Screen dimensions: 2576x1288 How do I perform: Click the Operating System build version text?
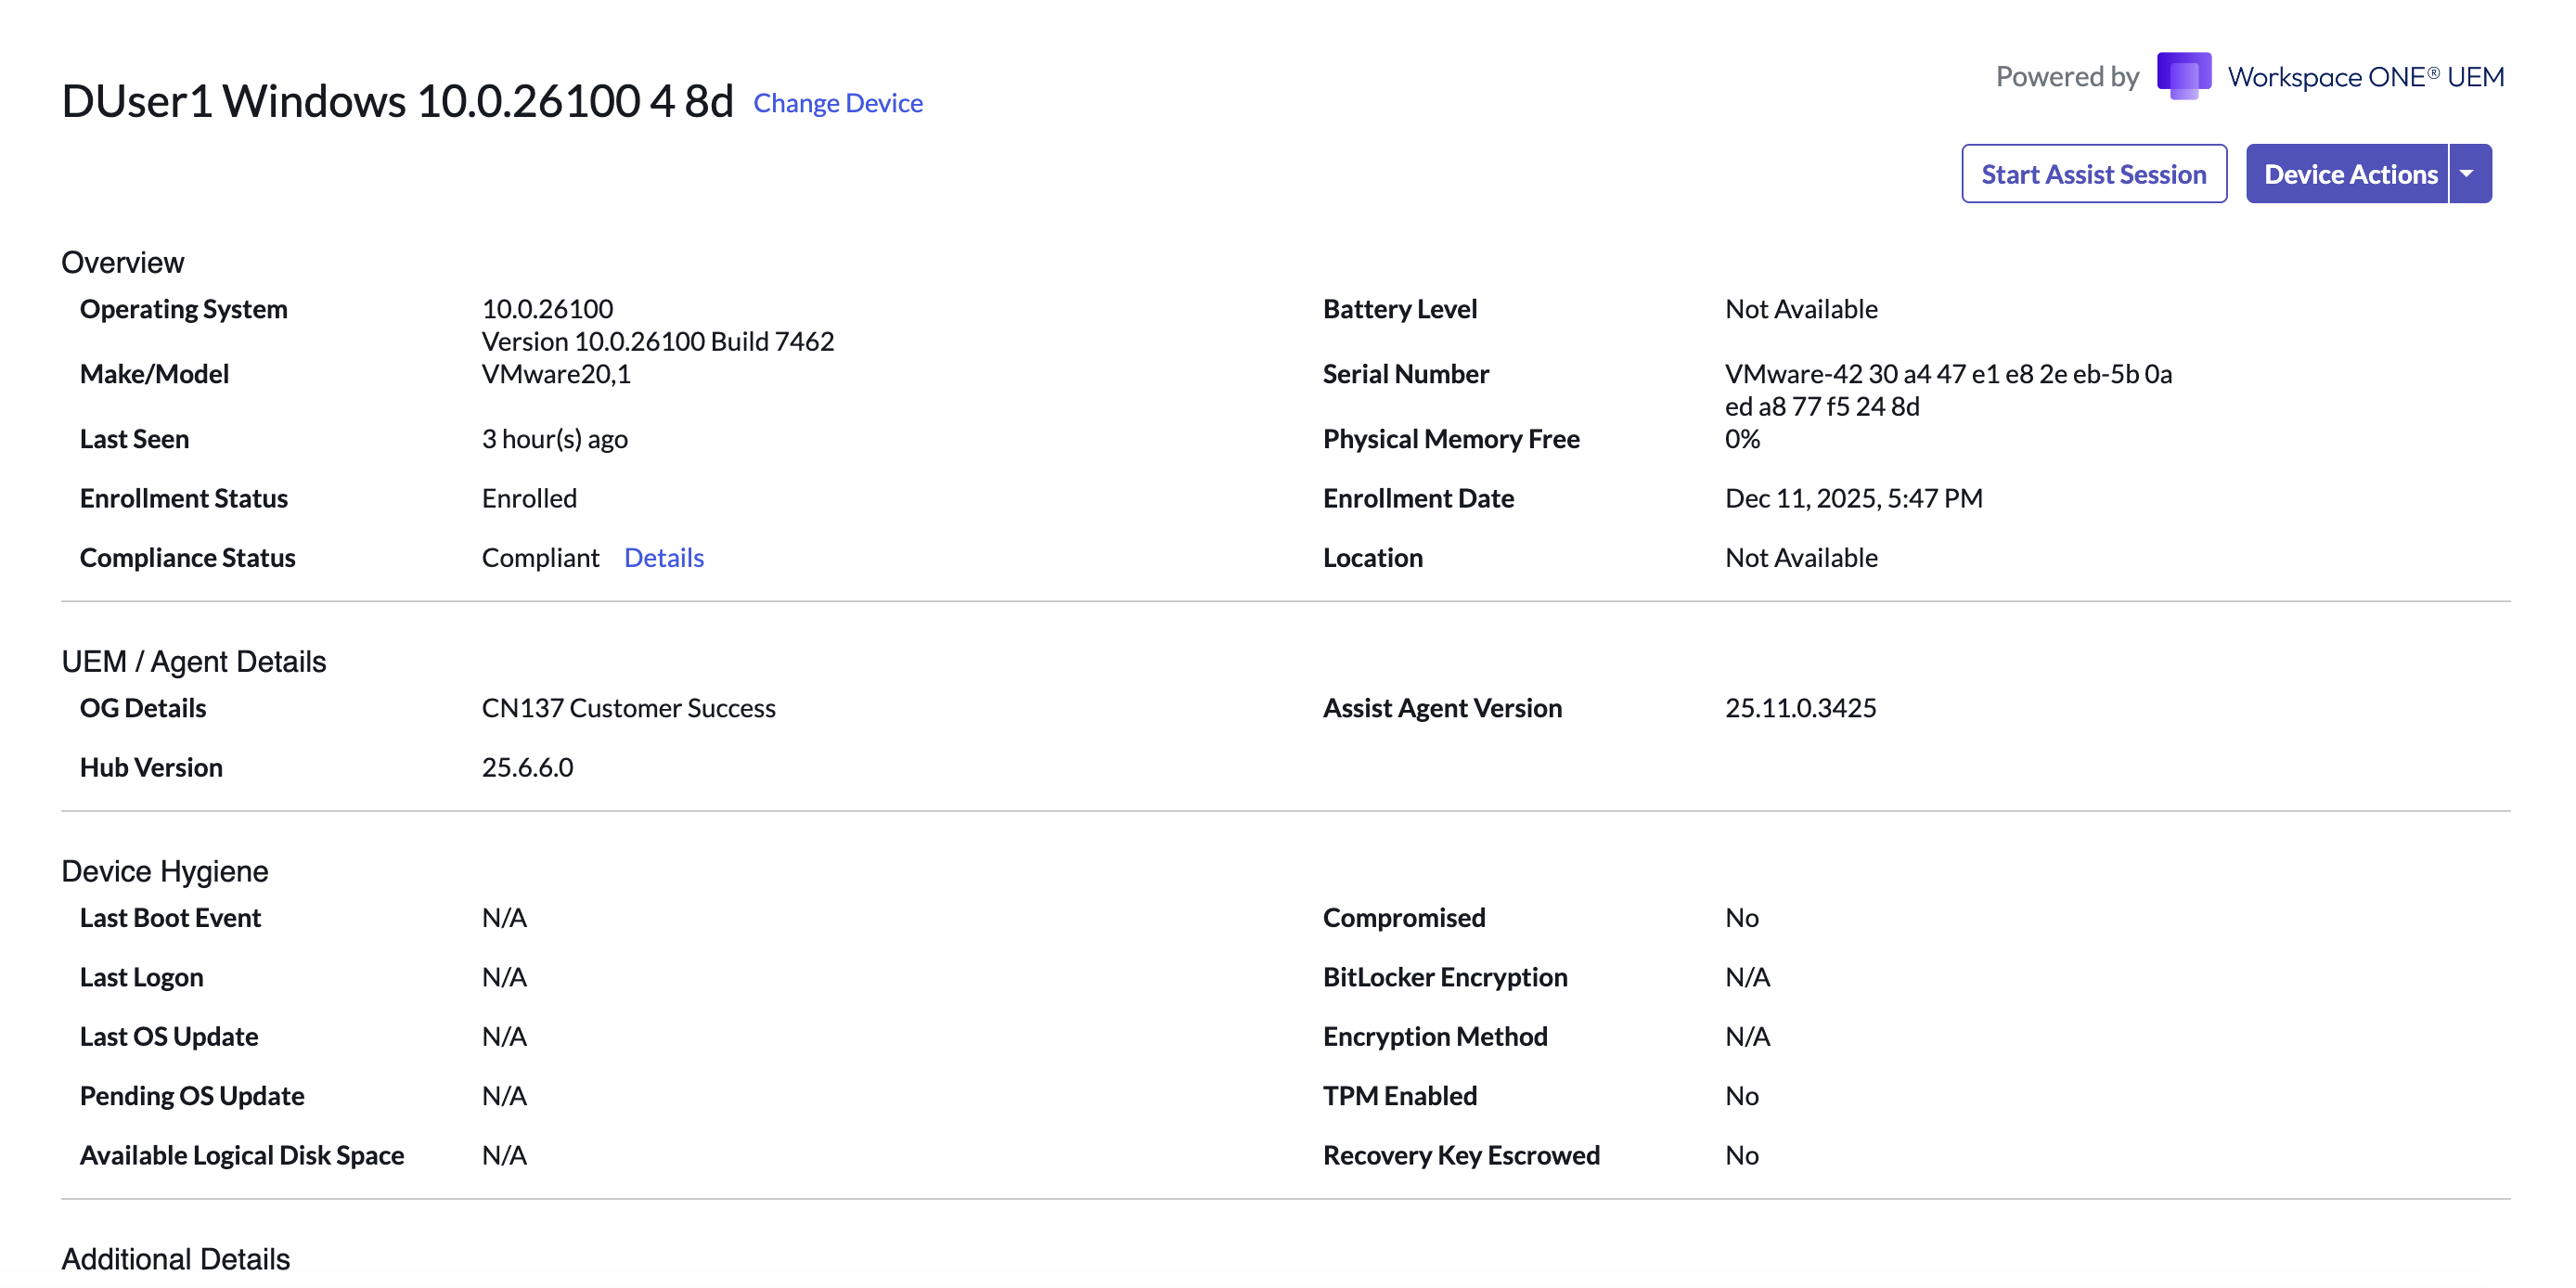pos(657,341)
